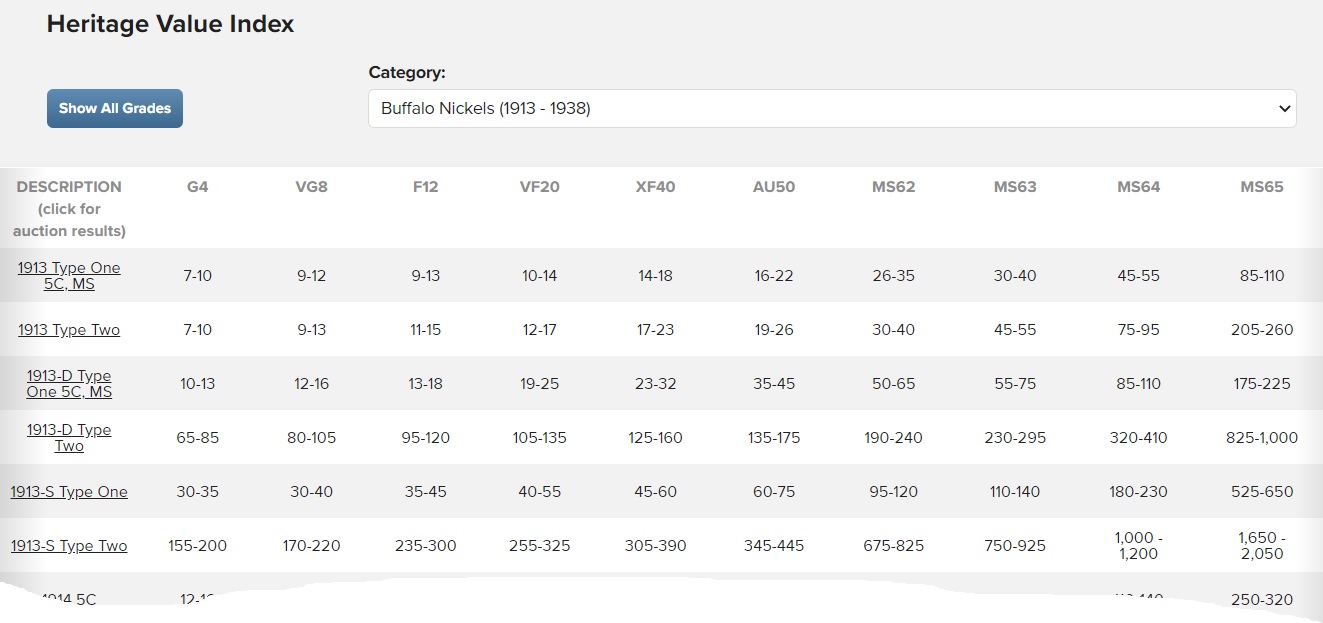Select the XF40 column header
Screen dimensions: 1323x623
[x=655, y=187]
